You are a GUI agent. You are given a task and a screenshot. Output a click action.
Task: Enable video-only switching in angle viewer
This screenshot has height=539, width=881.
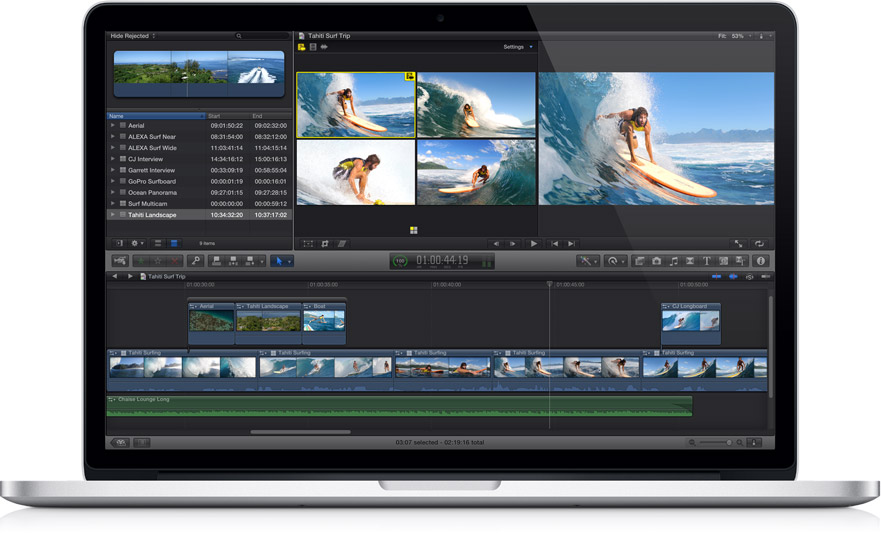(313, 47)
